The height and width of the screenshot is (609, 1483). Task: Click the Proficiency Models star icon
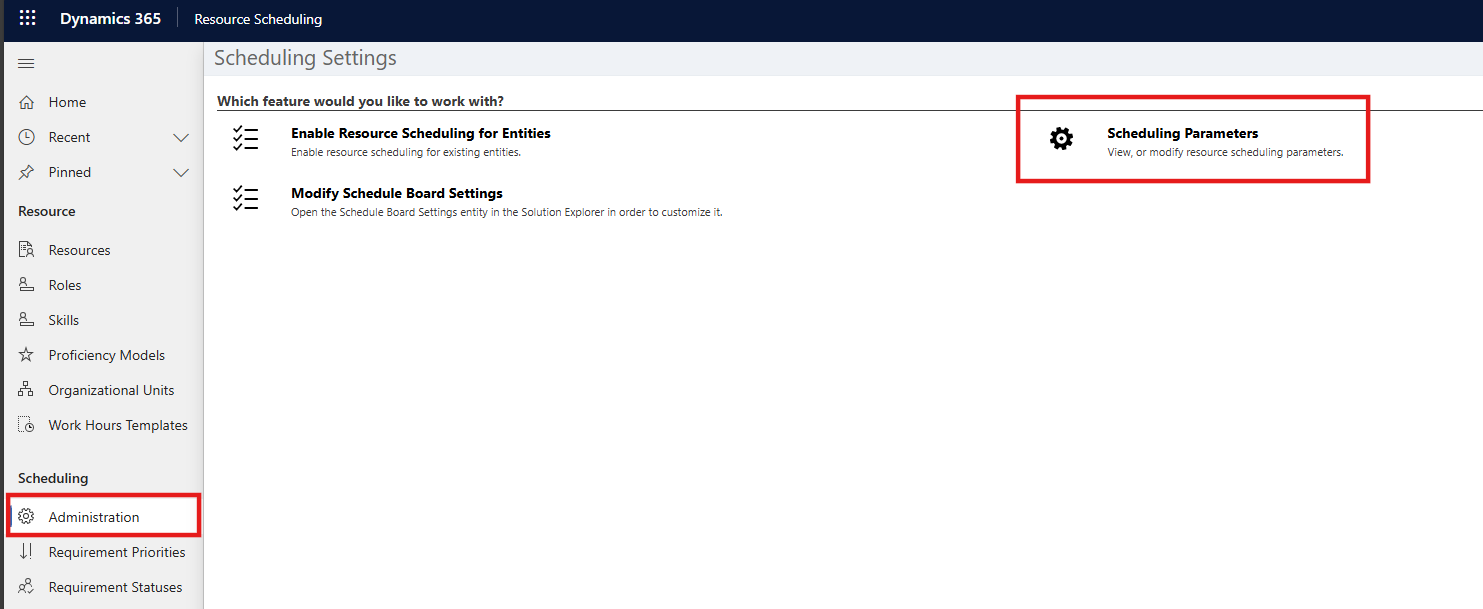coord(27,355)
